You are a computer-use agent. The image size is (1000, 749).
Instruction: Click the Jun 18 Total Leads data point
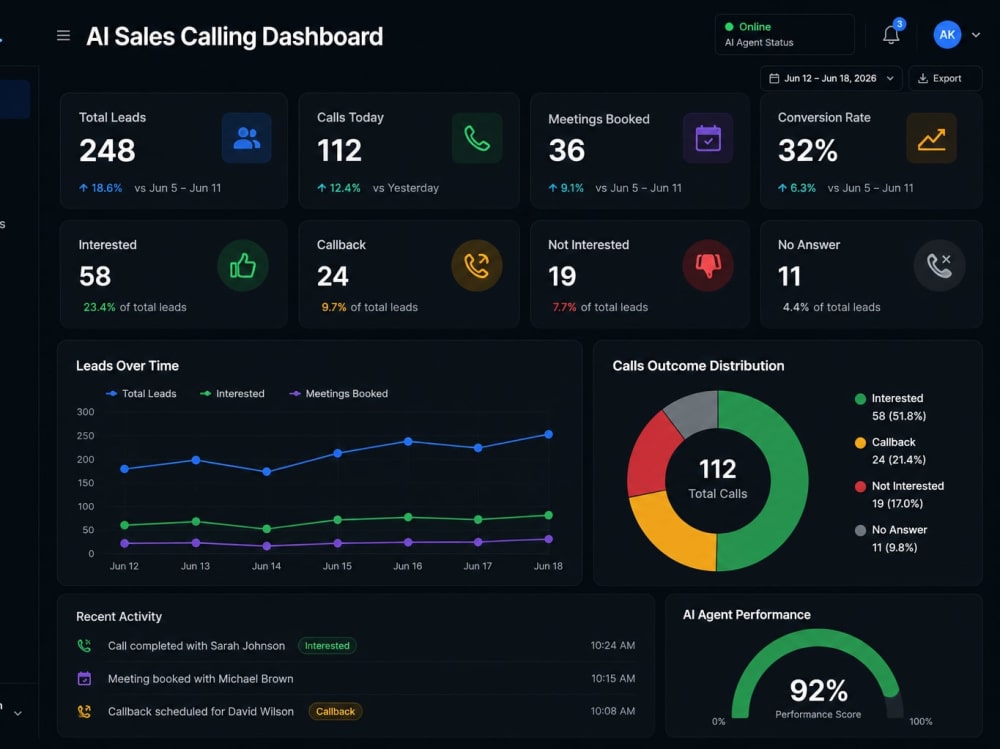[x=548, y=434]
